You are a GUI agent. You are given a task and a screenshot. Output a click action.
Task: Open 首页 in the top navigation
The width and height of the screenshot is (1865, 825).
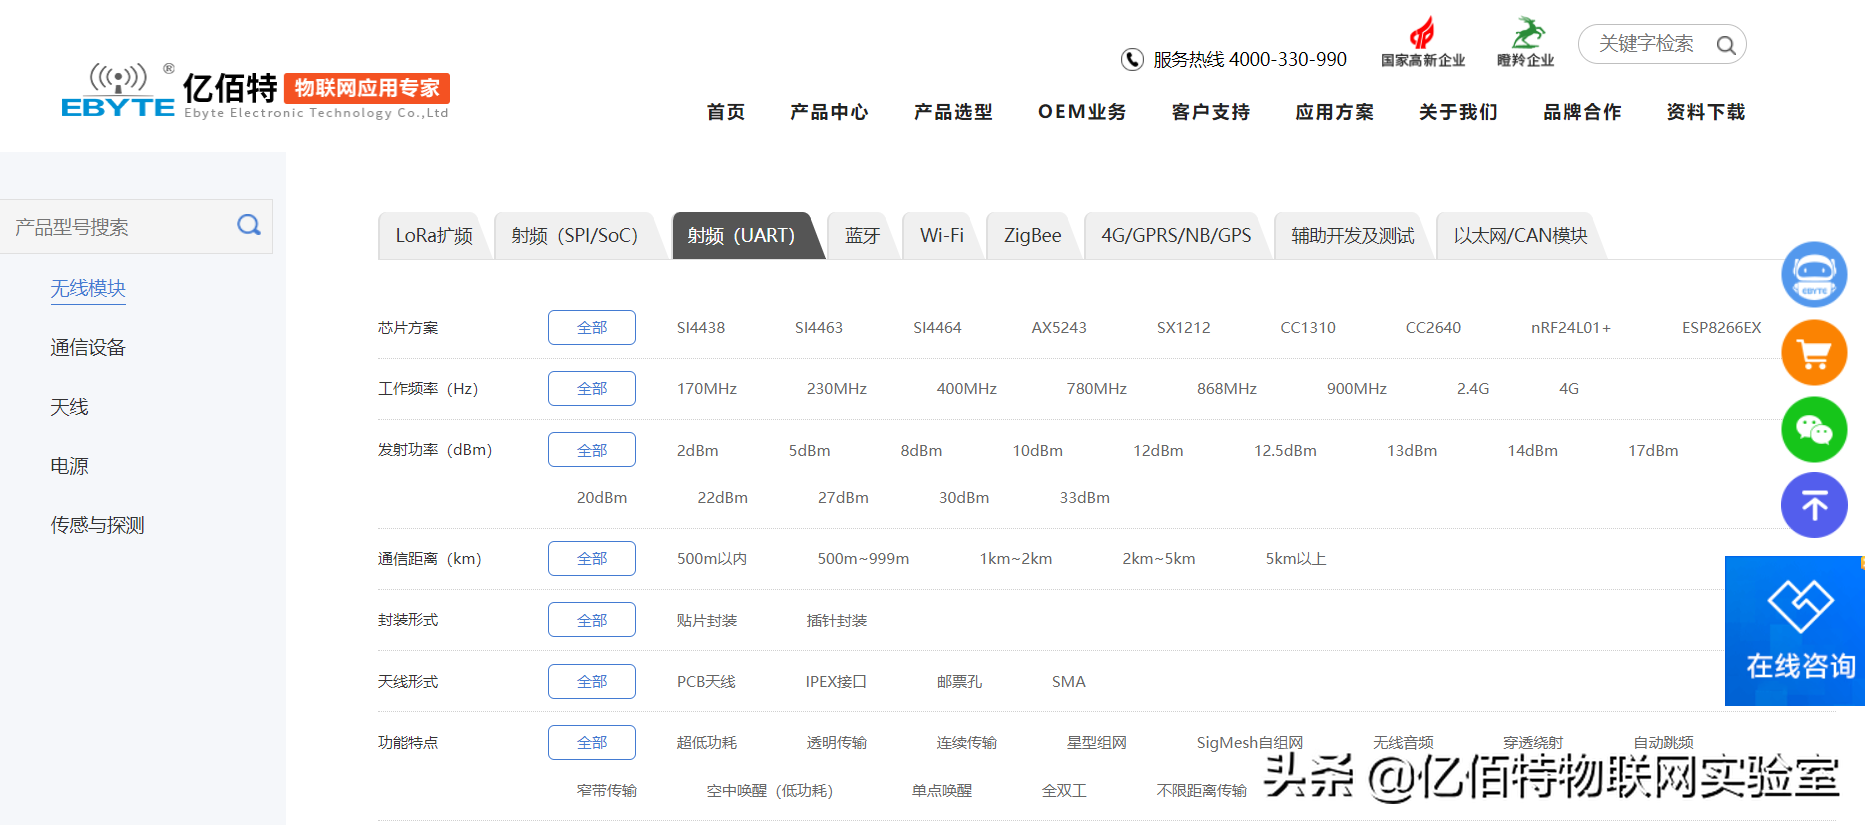click(x=726, y=112)
